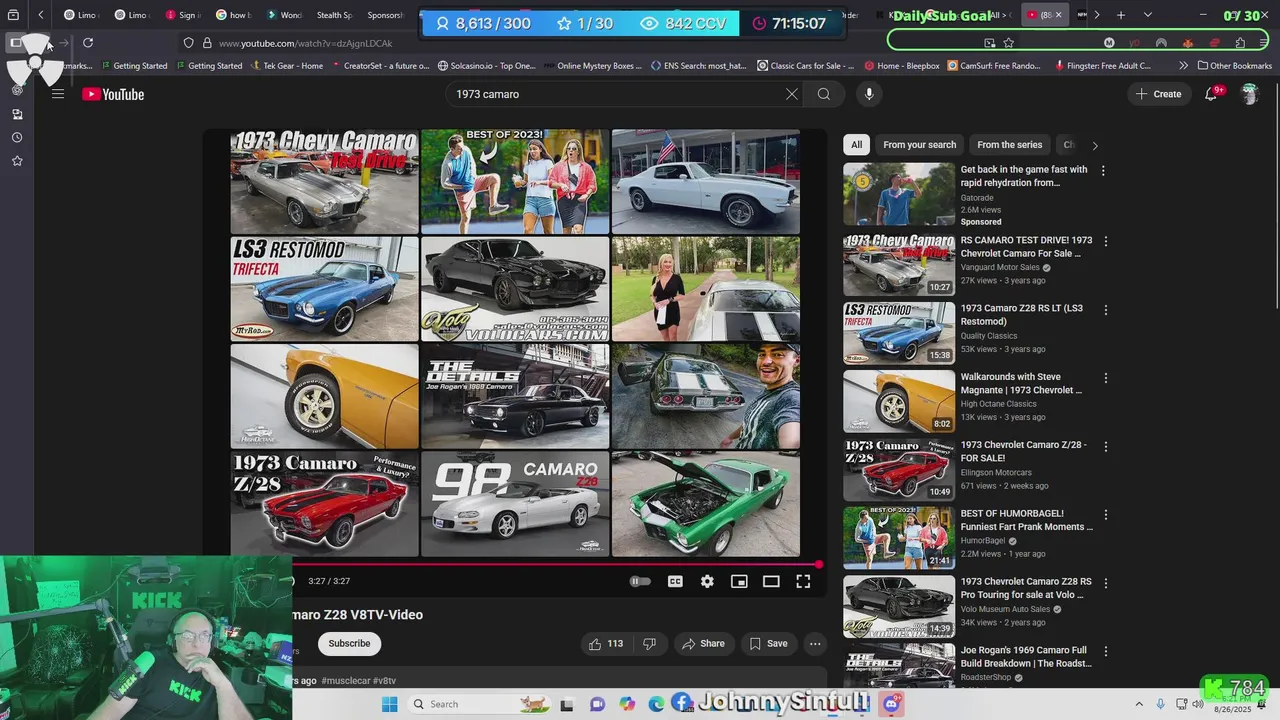
Task: Play the 98 Camaro Z28 end-screen thumbnail
Action: click(x=514, y=503)
